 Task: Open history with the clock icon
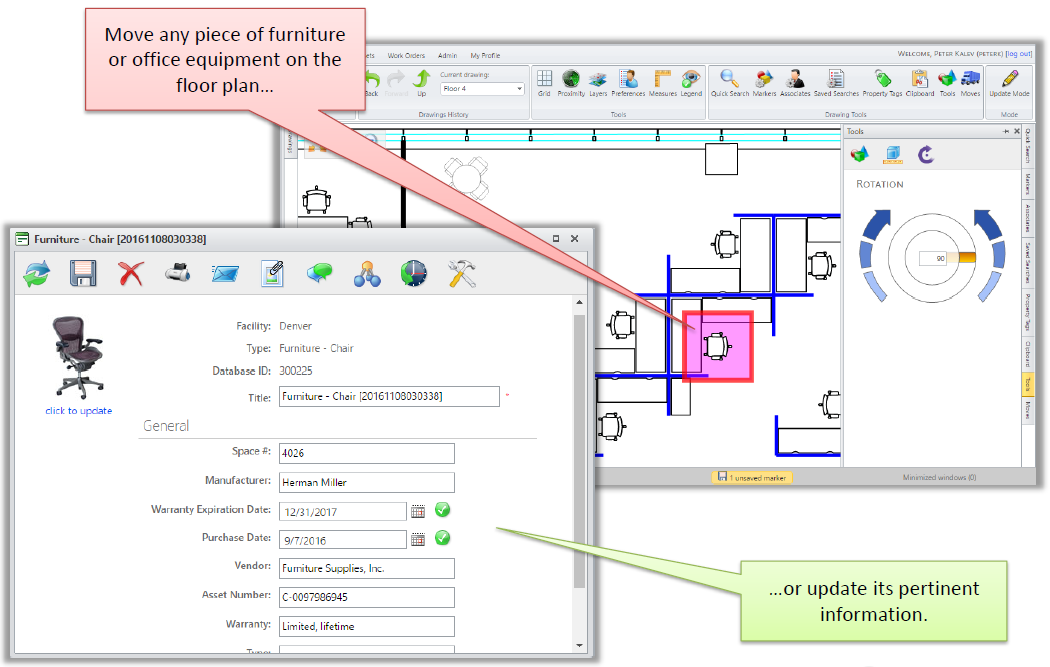(x=414, y=274)
